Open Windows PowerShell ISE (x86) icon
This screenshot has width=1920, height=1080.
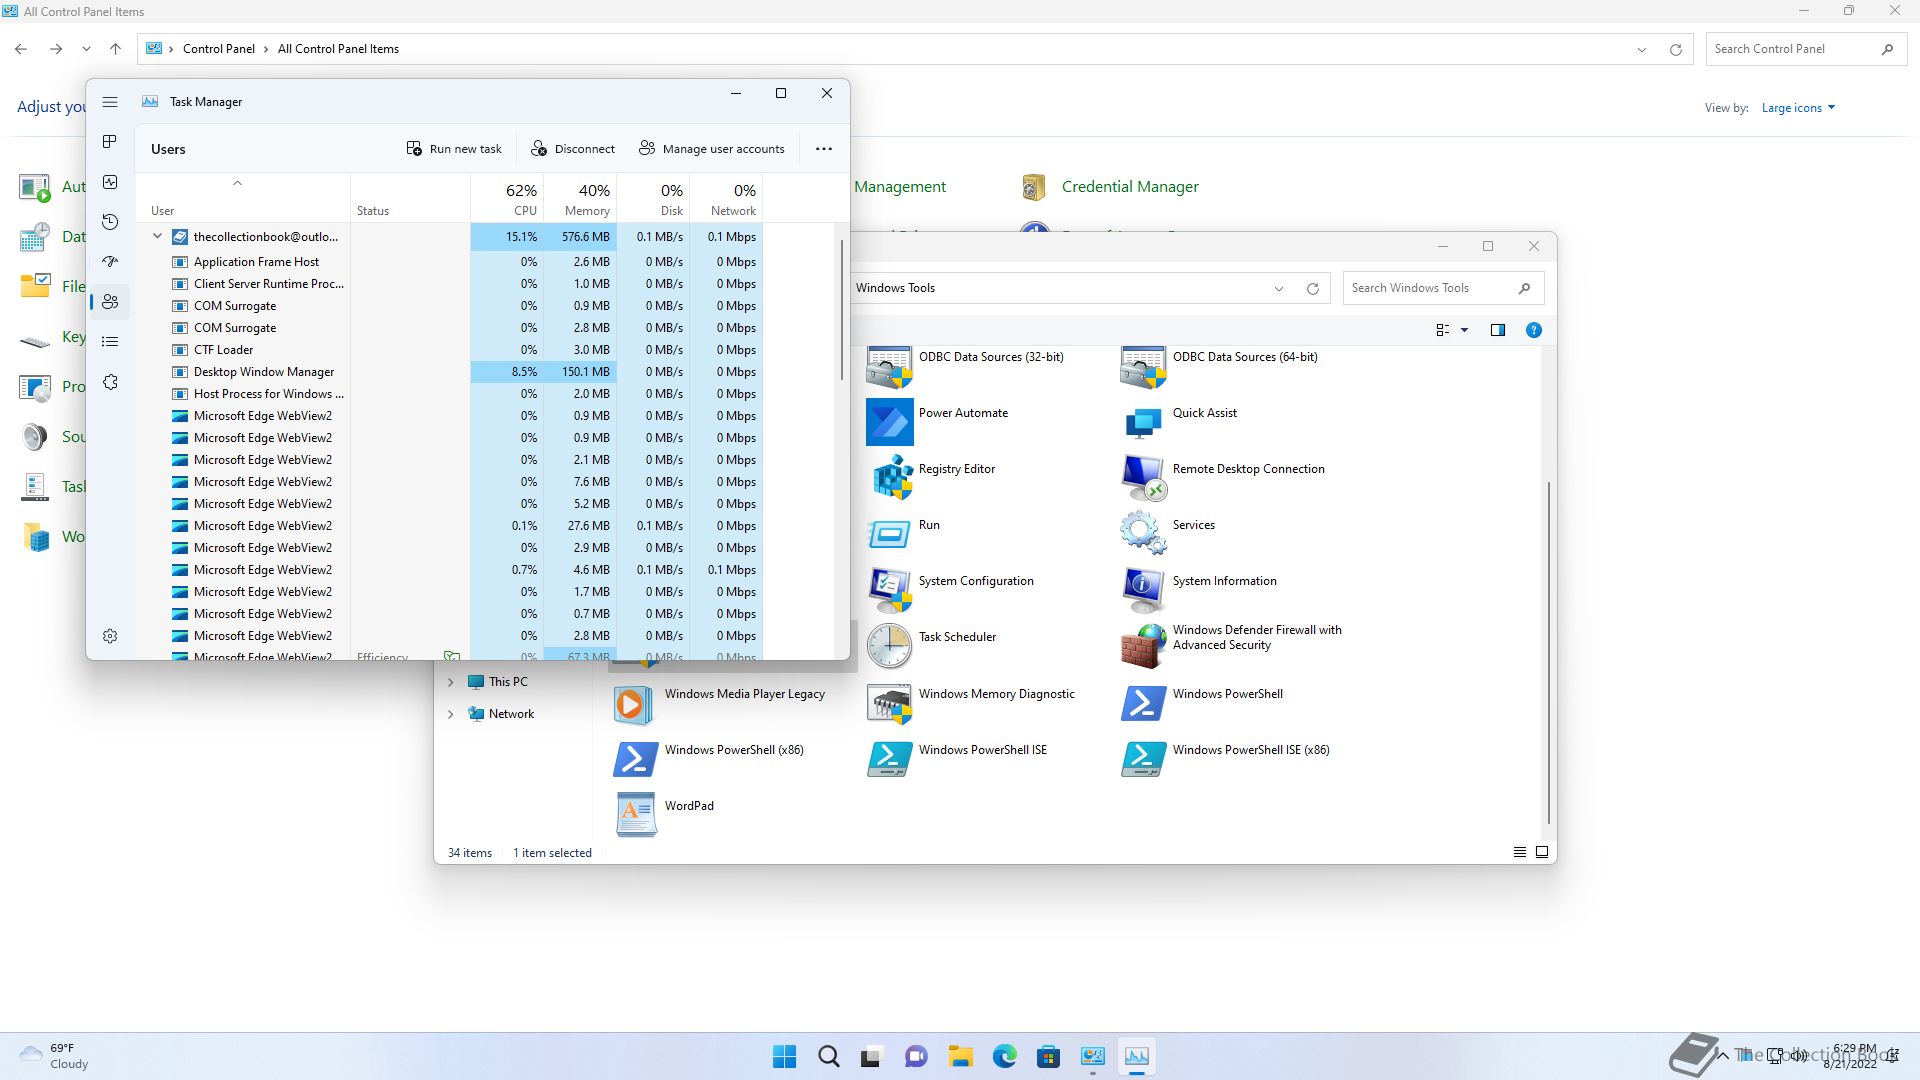pos(1143,759)
